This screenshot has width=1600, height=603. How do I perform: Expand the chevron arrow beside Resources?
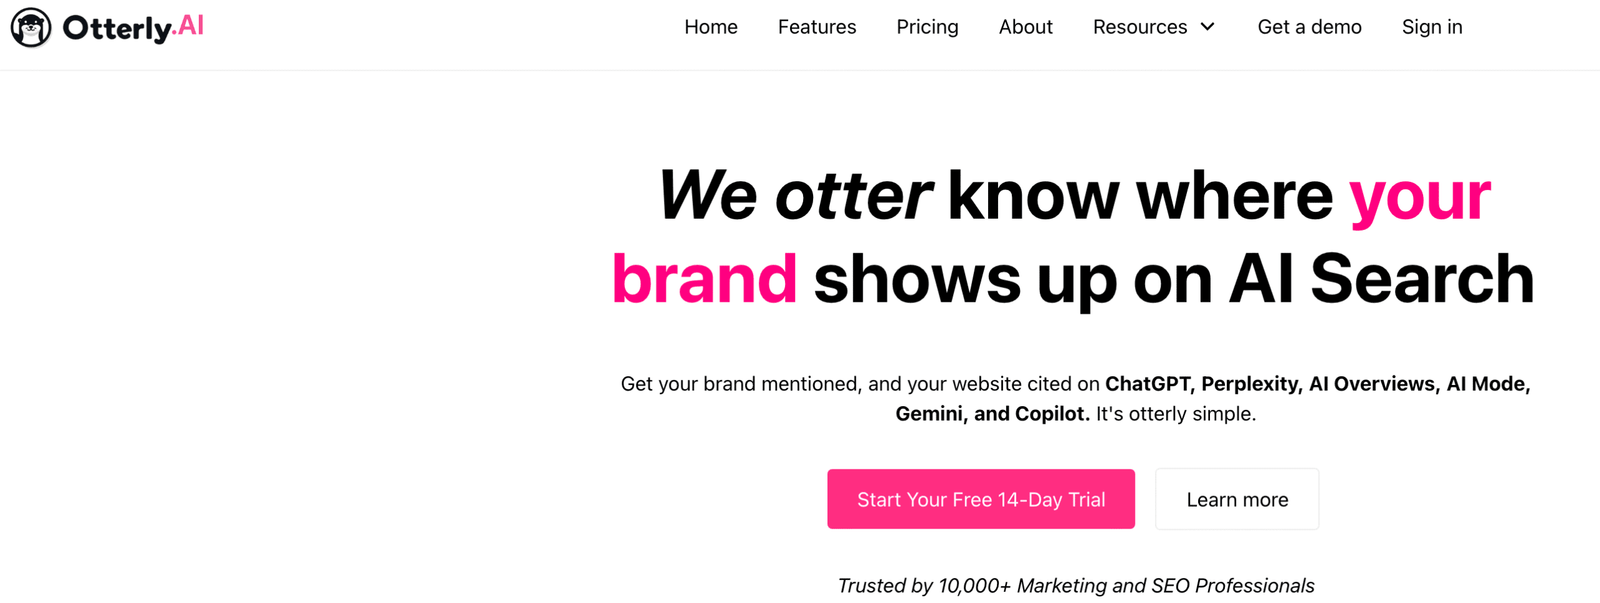(x=1208, y=27)
